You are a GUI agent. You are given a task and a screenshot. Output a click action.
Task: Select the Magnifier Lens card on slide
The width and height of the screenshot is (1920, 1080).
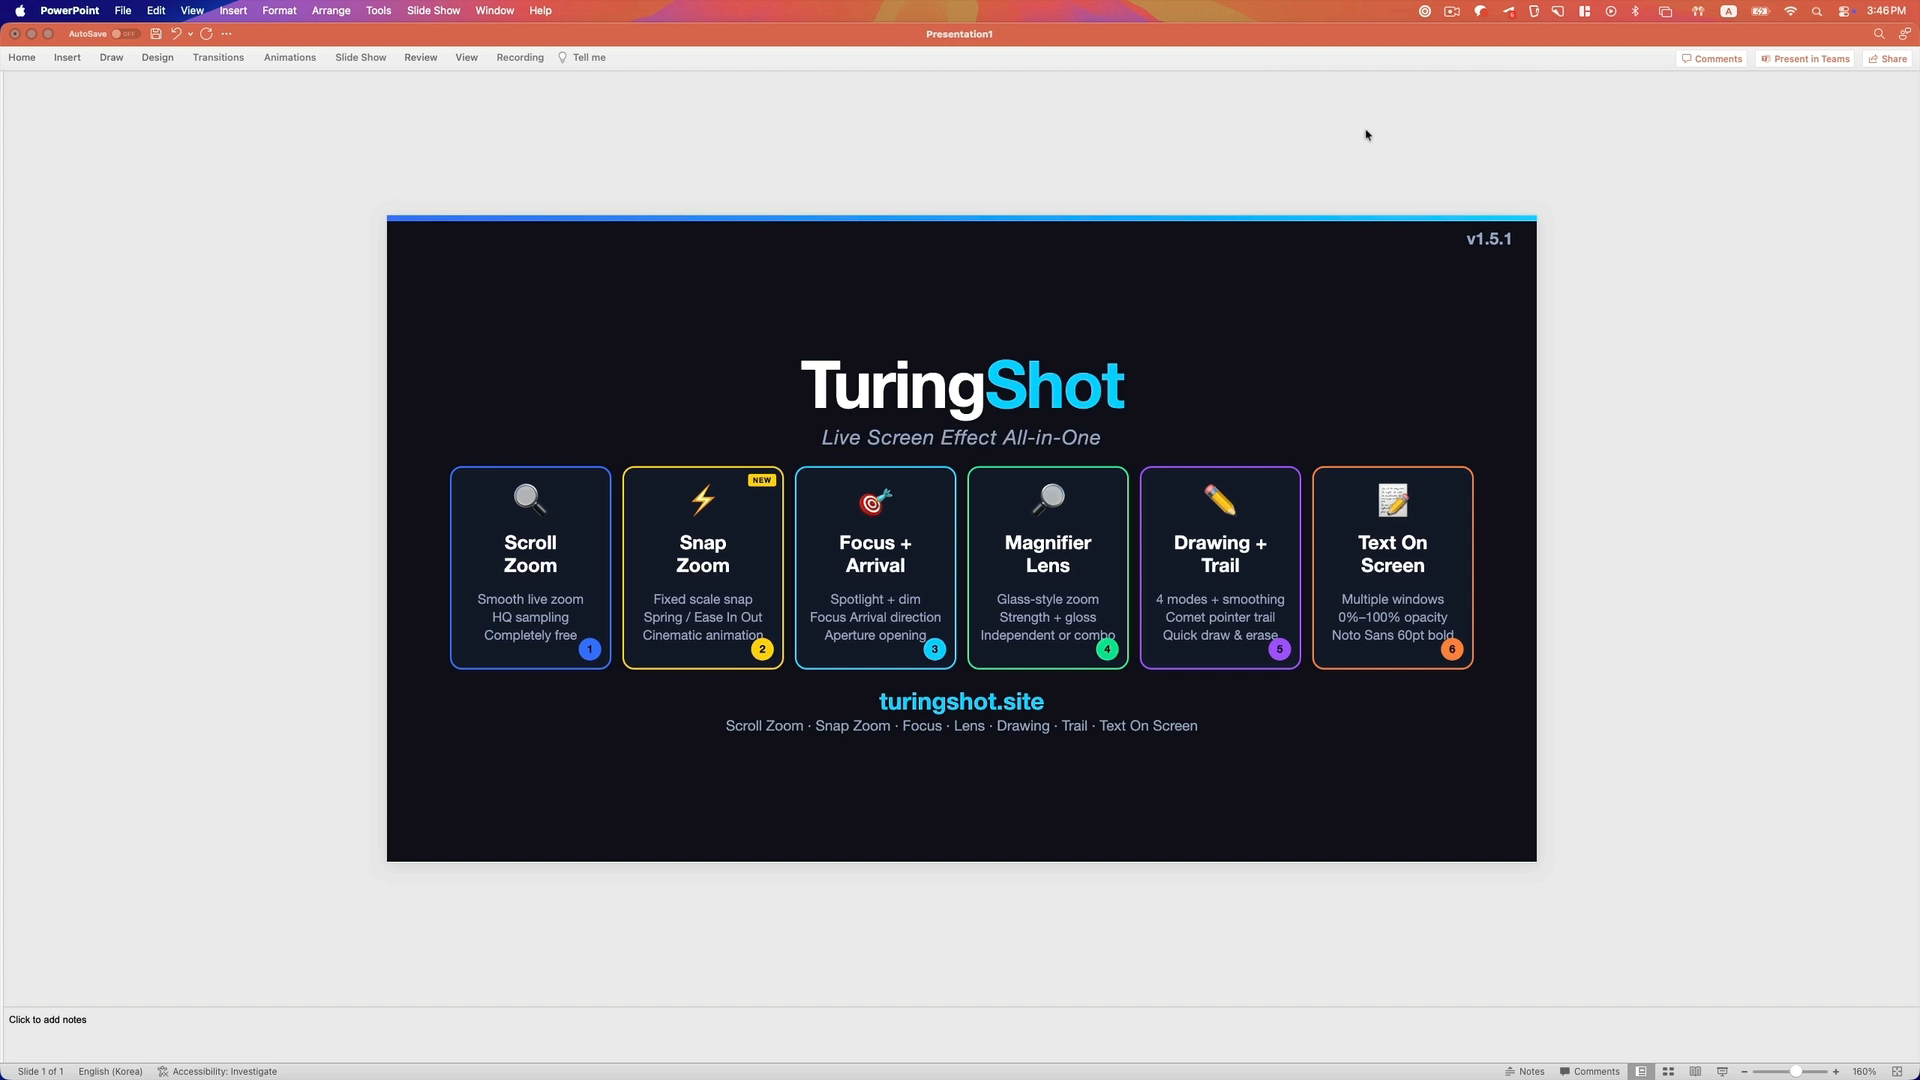1048,567
